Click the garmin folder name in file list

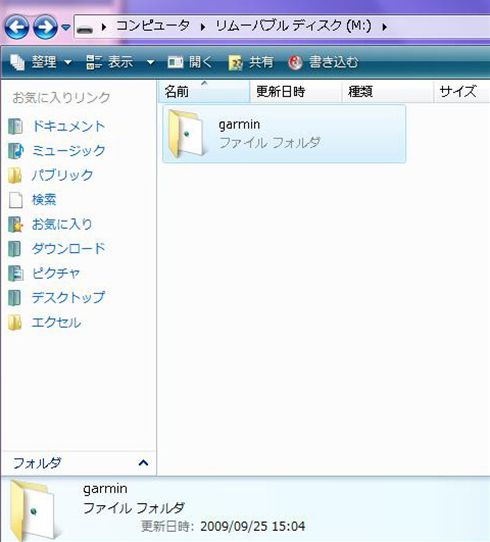pos(239,124)
